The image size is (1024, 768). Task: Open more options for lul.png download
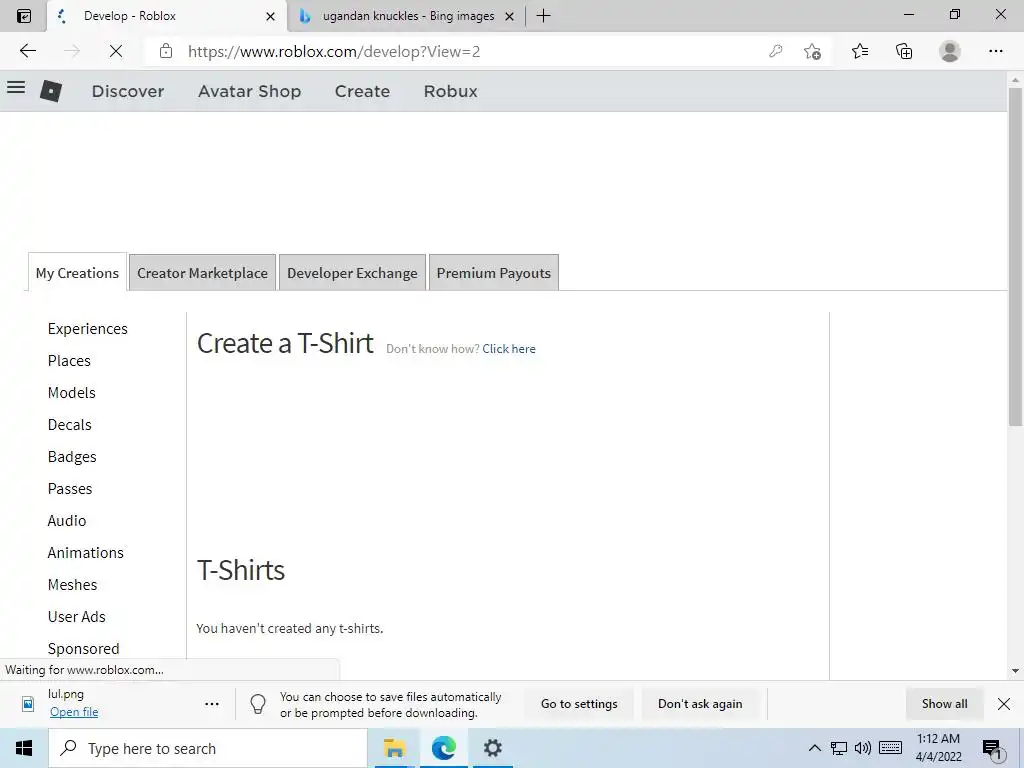click(x=212, y=704)
